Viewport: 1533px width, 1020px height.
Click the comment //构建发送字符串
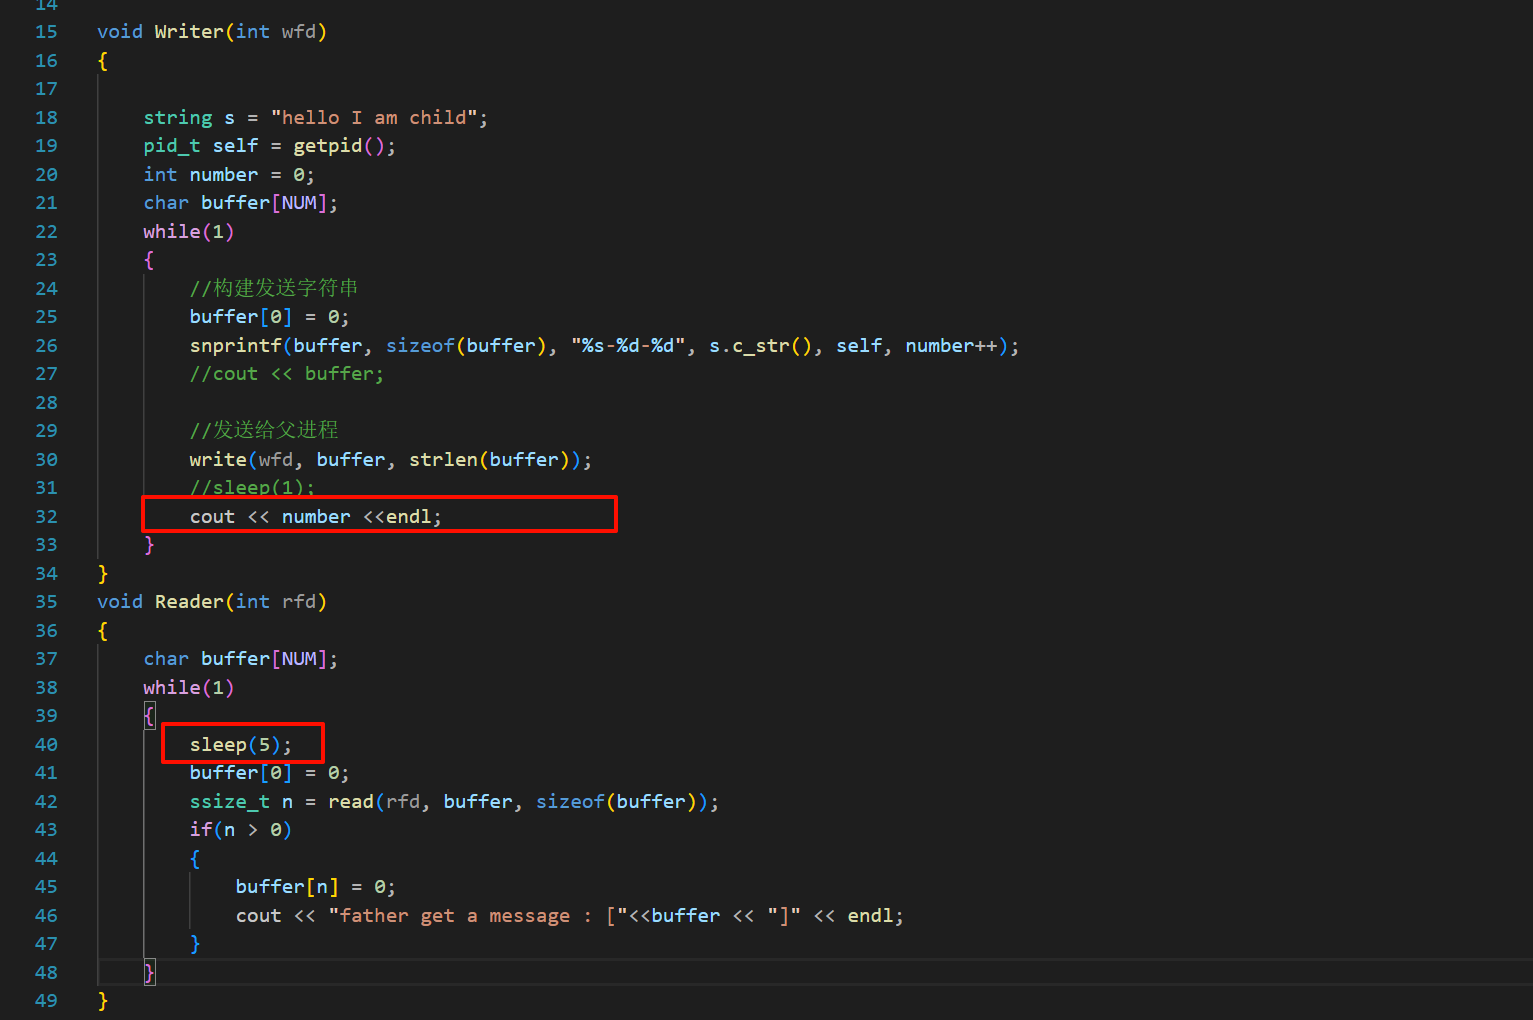pos(274,288)
